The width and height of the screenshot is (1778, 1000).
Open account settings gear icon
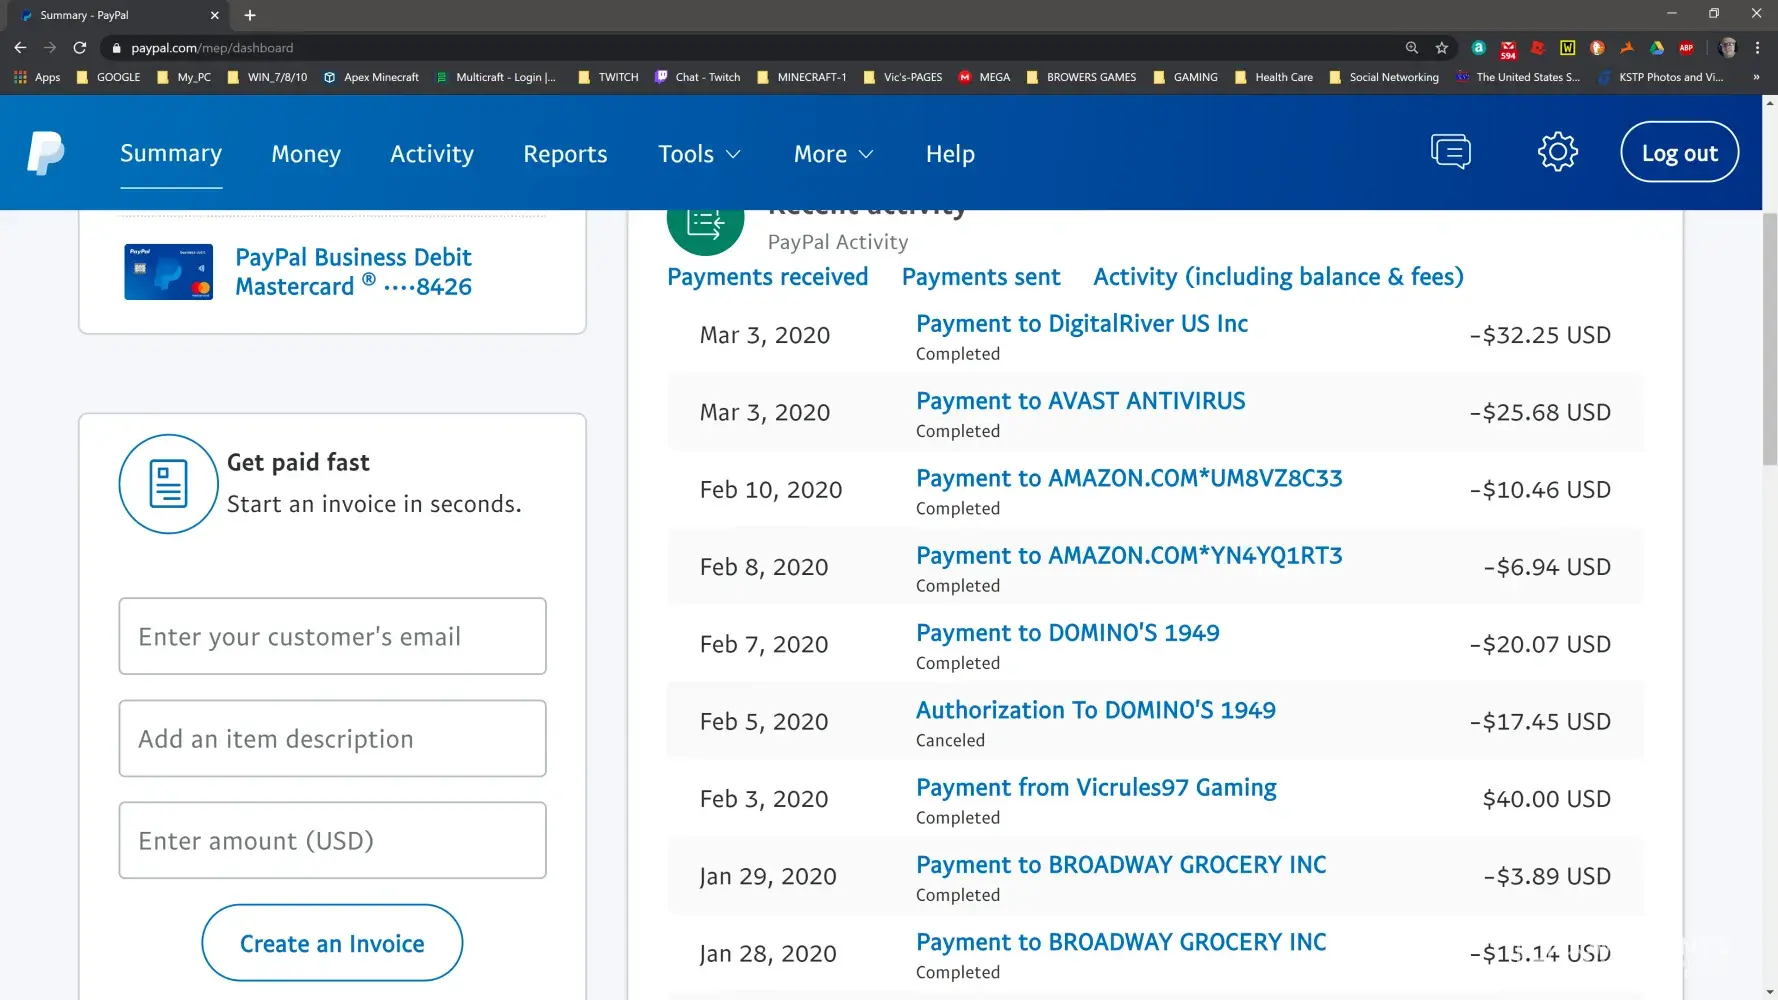coord(1557,152)
